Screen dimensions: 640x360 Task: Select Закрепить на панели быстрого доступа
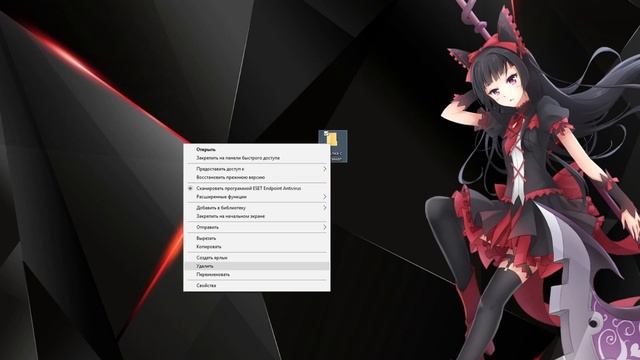257,158
